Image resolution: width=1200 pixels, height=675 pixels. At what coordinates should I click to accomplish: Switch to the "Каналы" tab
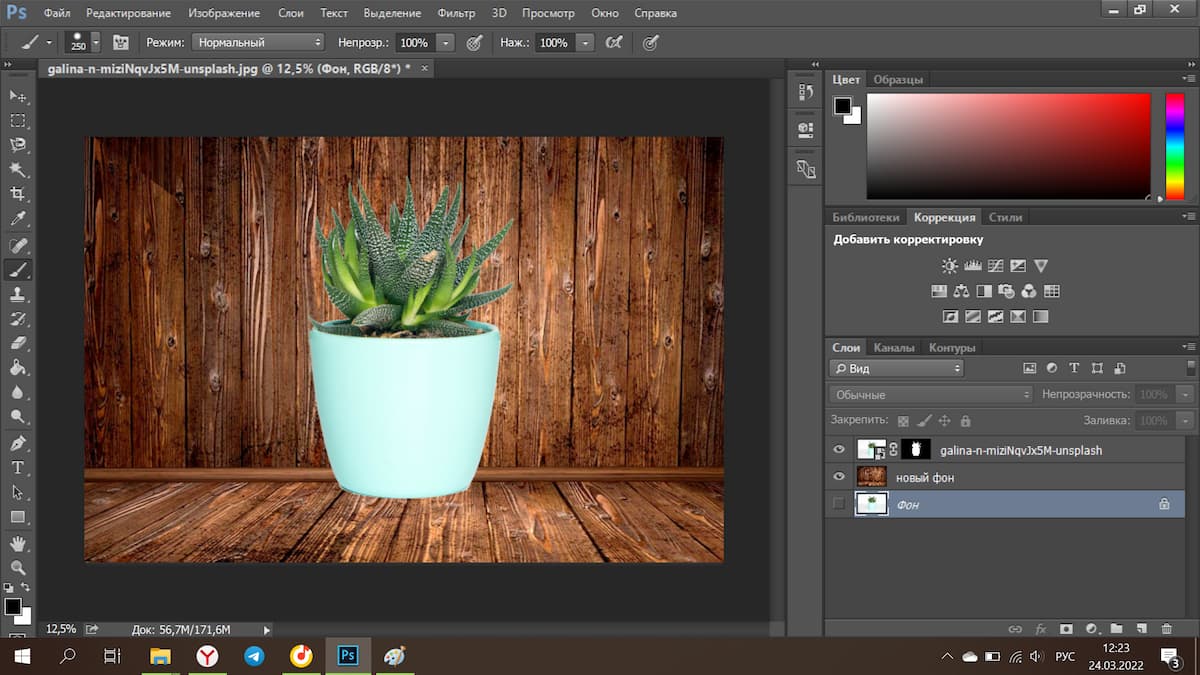pos(893,347)
